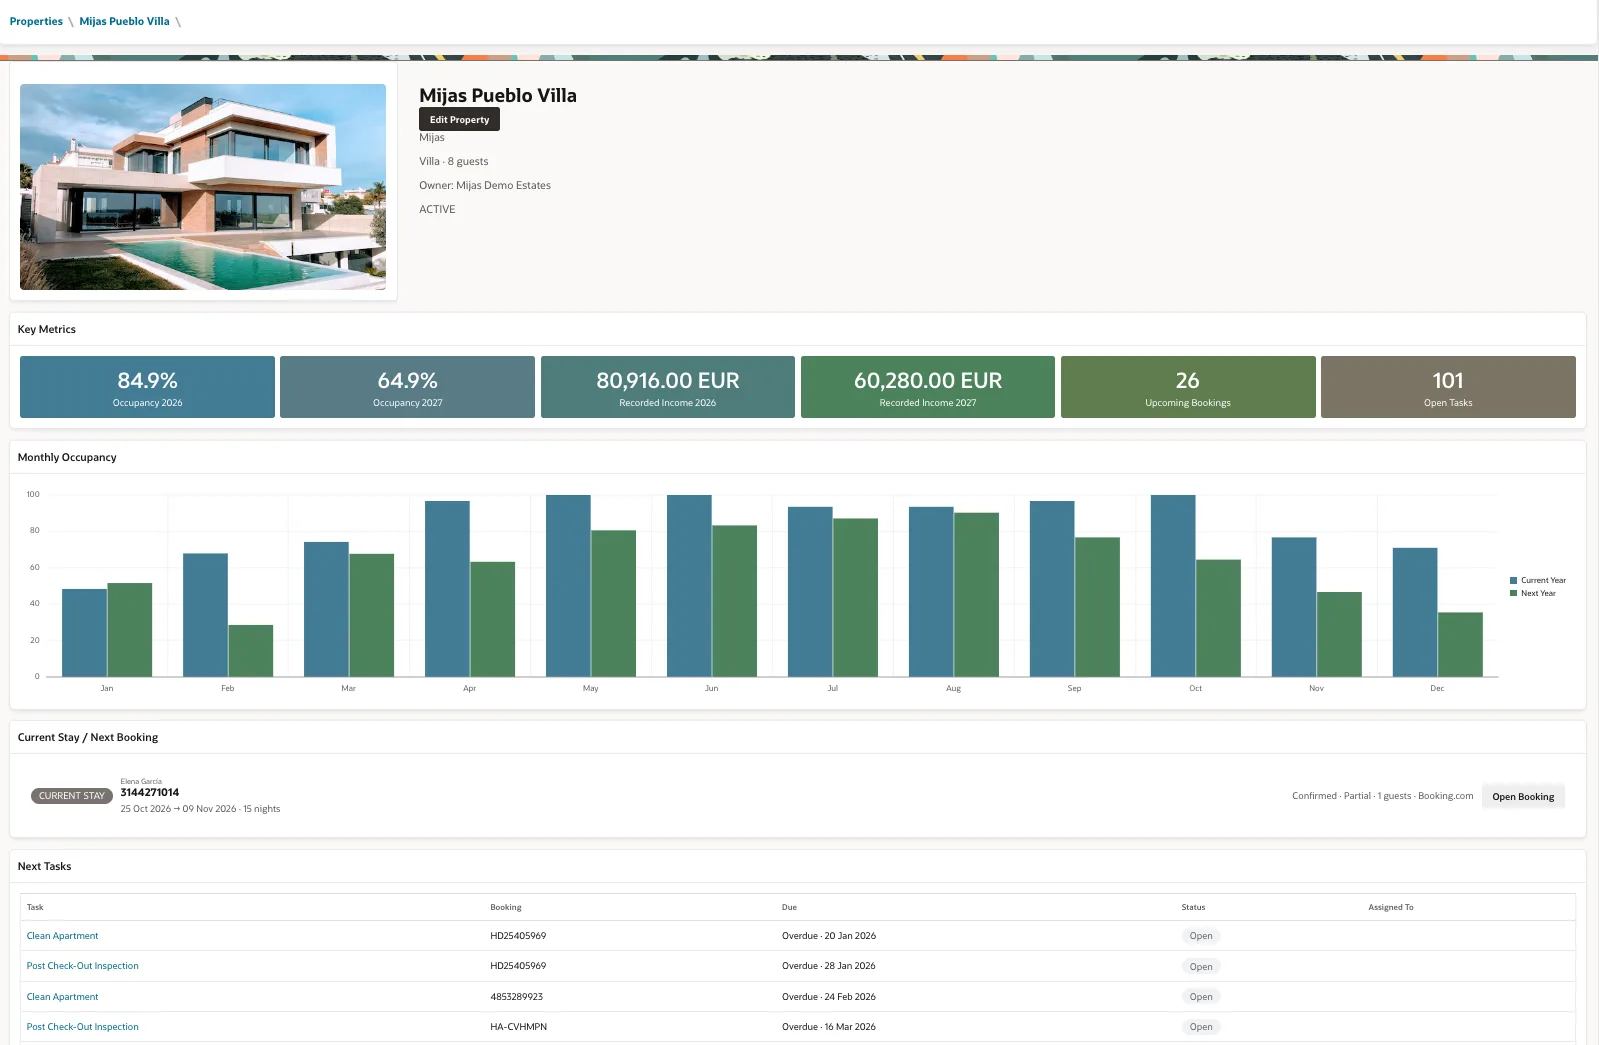This screenshot has width=1599, height=1045.
Task: Open the Open Tasks card
Action: pyautogui.click(x=1448, y=387)
